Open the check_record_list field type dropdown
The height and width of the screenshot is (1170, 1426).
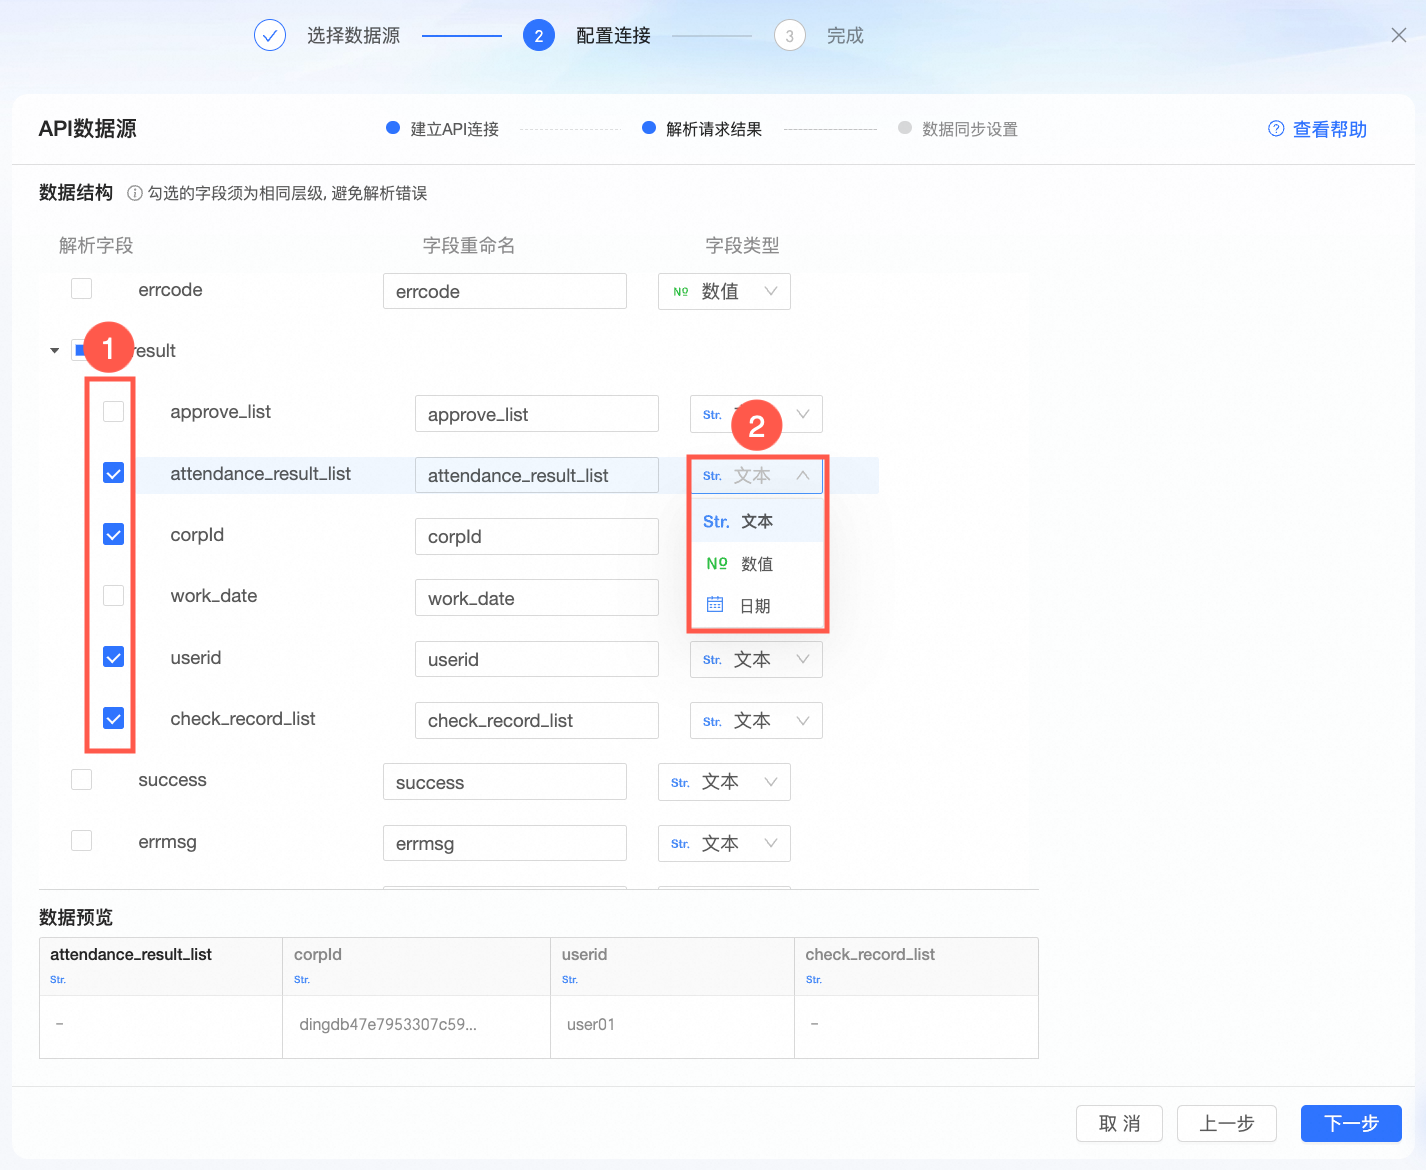click(756, 721)
